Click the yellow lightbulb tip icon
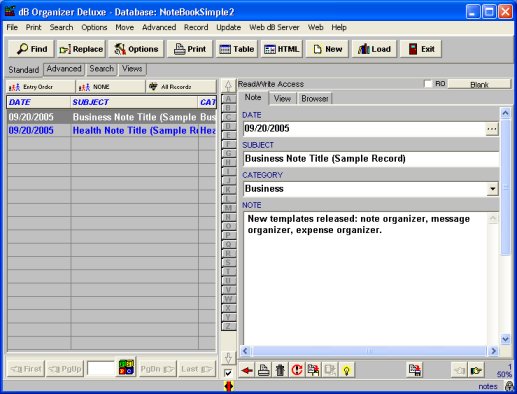 click(x=347, y=370)
